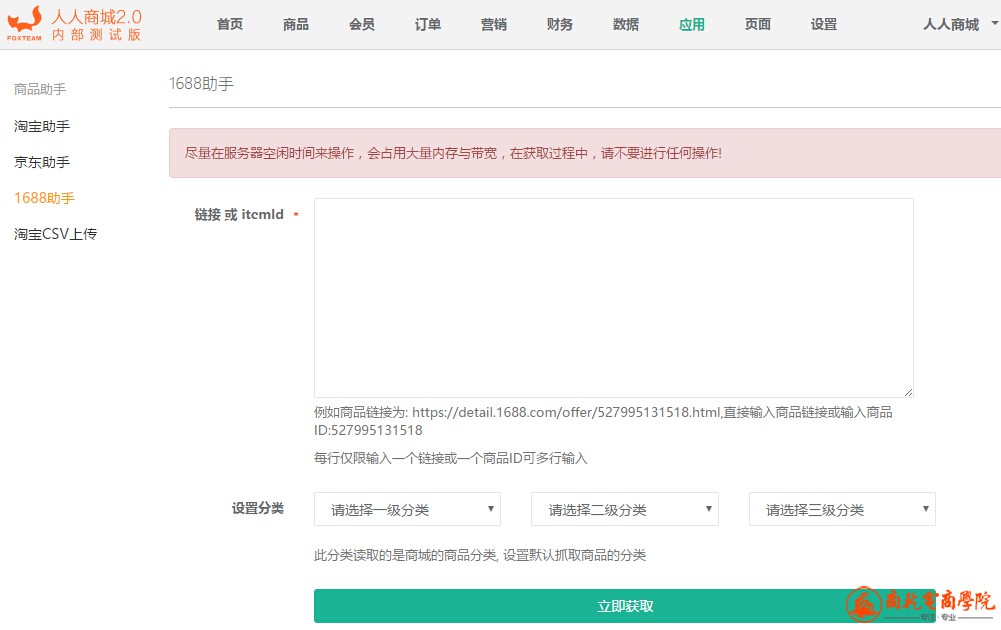The width and height of the screenshot is (1001, 630).
Task: Click the 设置分类 field label
Action: point(258,508)
